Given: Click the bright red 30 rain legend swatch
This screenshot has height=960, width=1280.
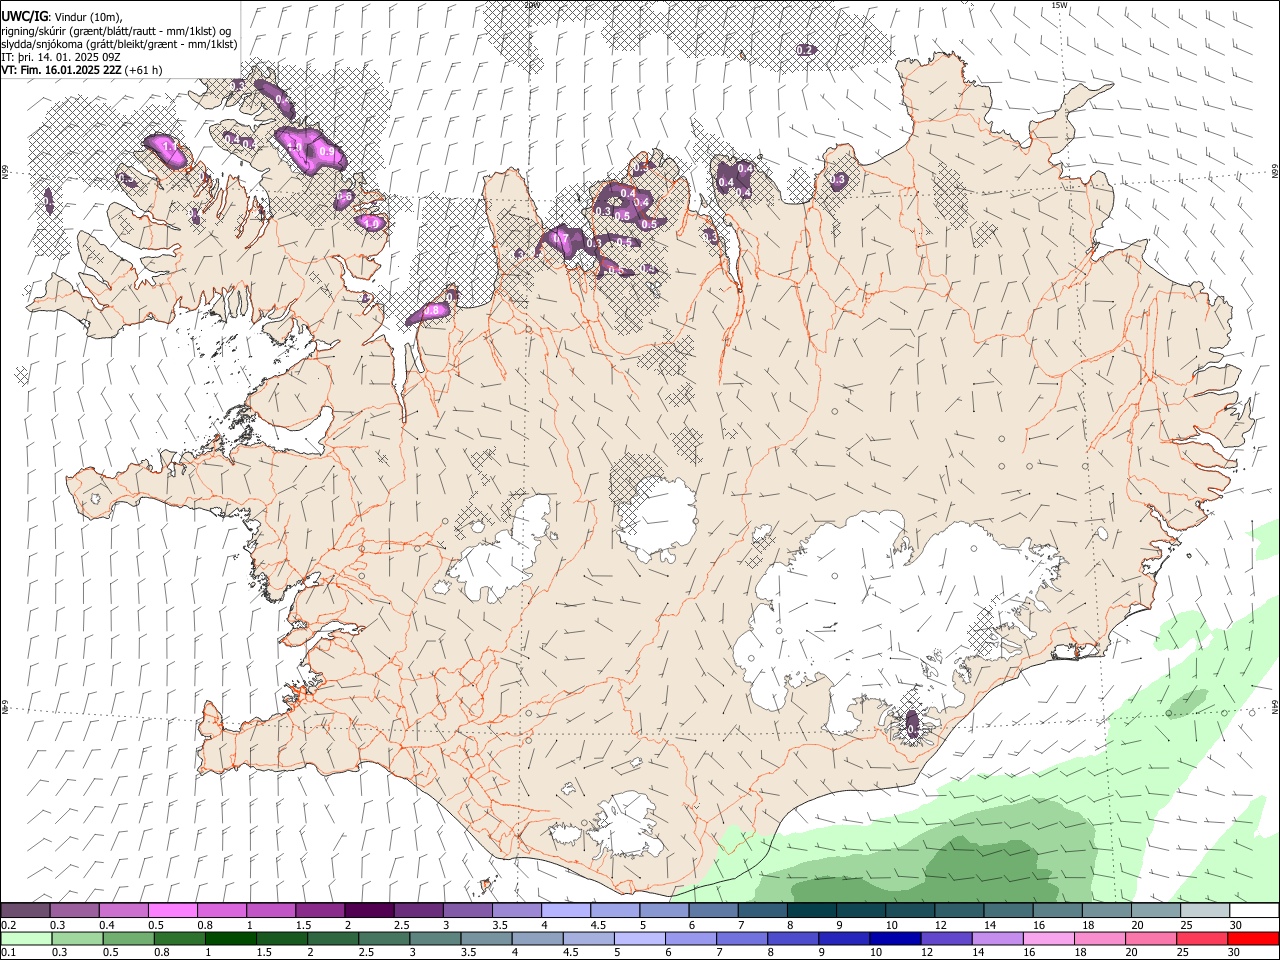Looking at the screenshot, I should (x=1253, y=938).
